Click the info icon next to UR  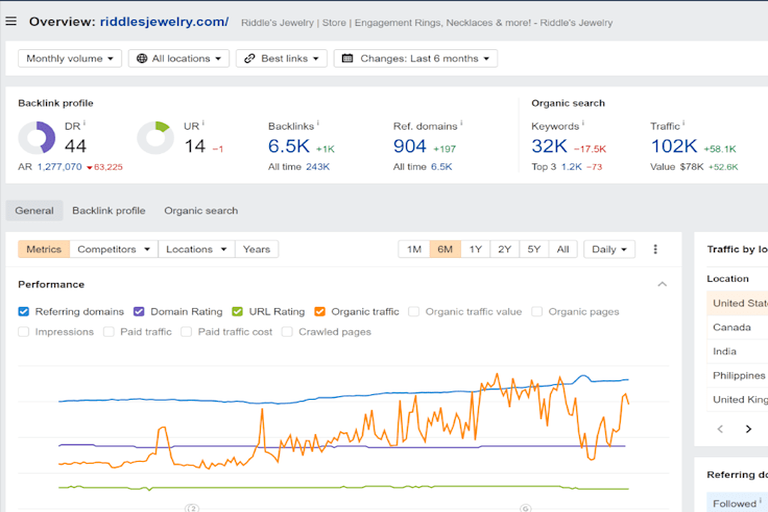pyautogui.click(x=203, y=123)
